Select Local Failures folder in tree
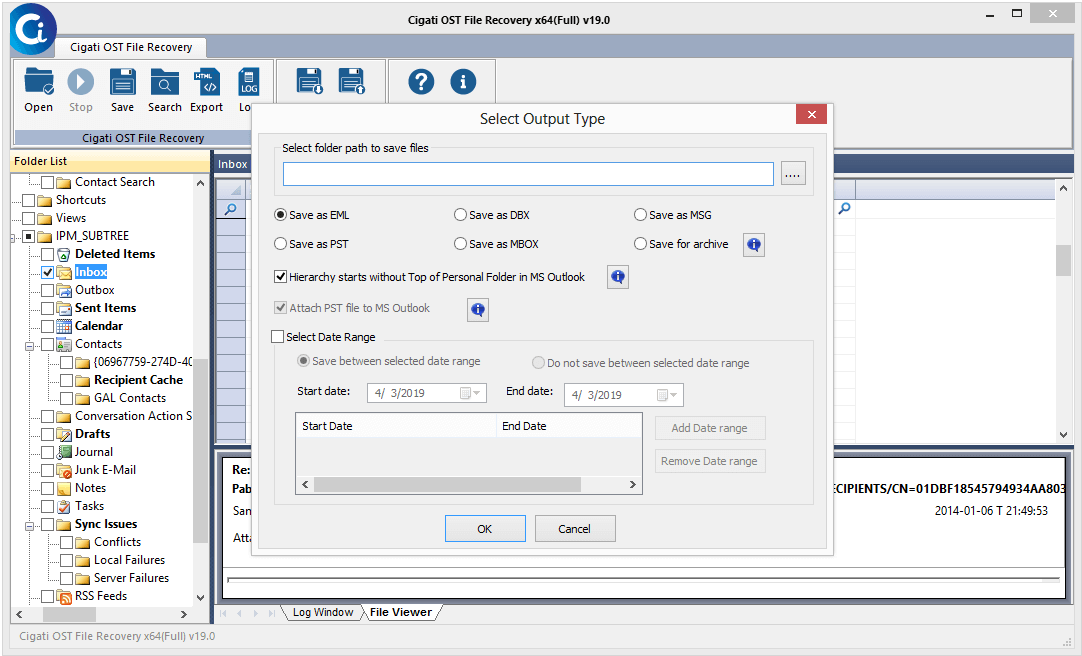Viewport: 1082px width, 656px height. (x=129, y=560)
